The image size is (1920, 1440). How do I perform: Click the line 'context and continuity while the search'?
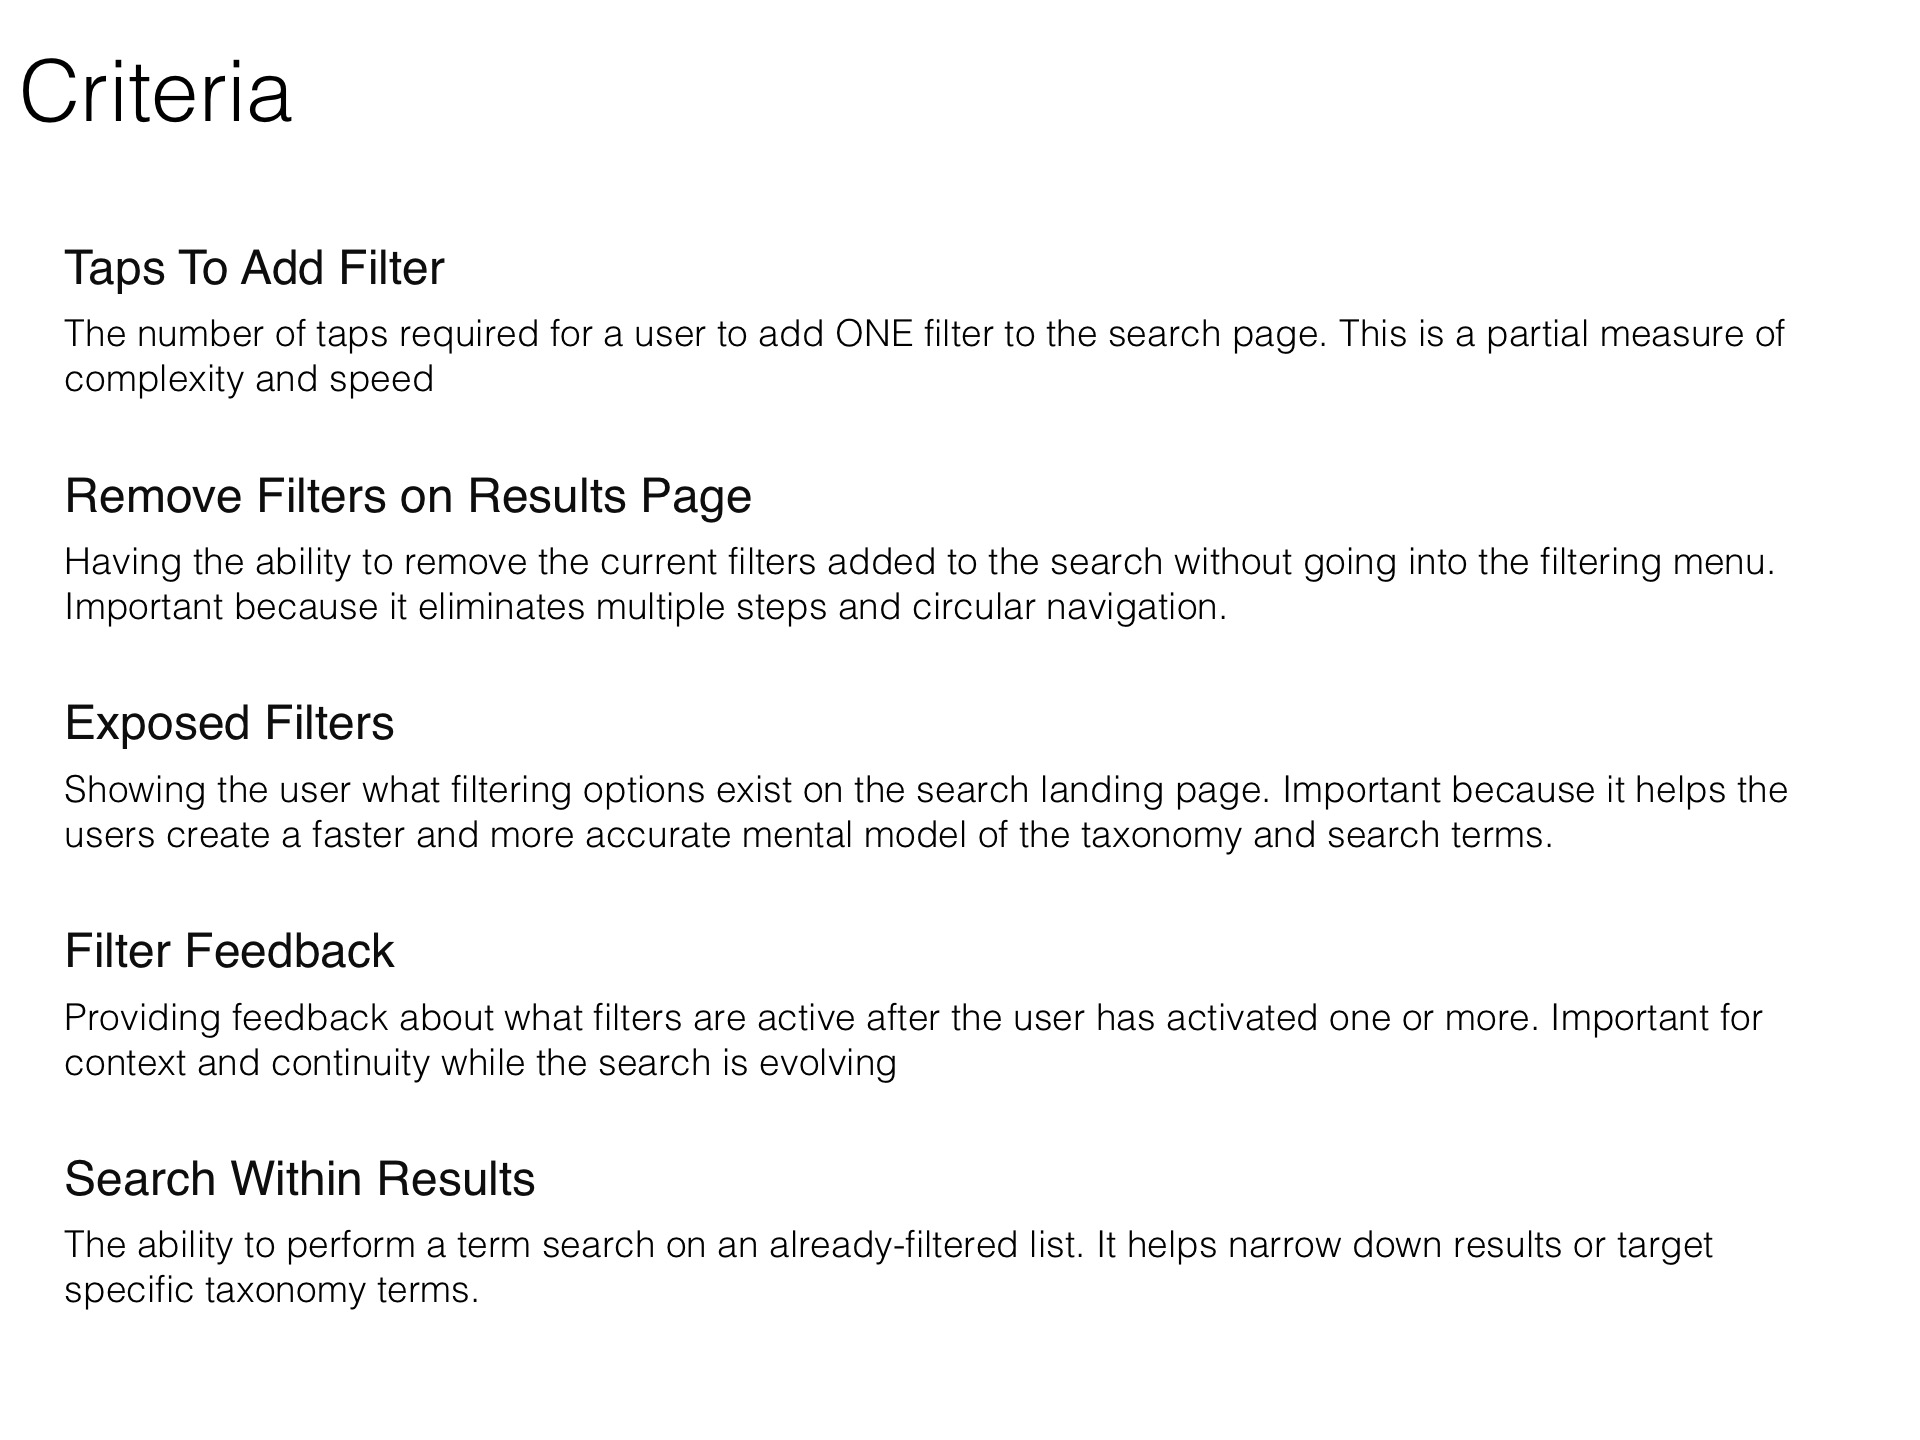coord(480,1063)
